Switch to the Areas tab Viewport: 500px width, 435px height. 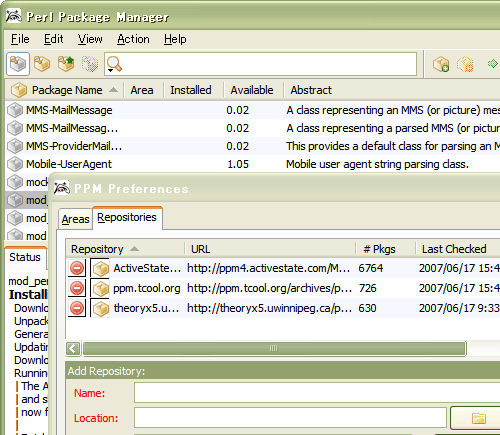coord(75,219)
